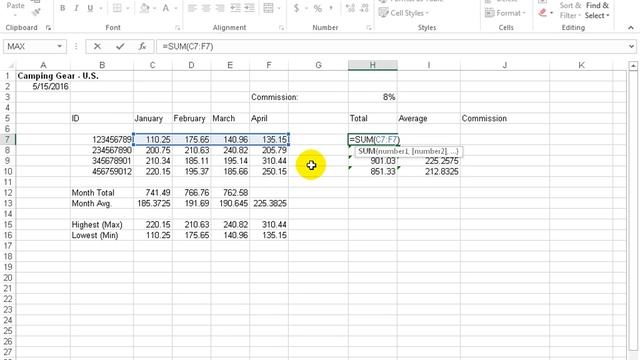Open Clear options dropdown arrow
This screenshot has height=360, width=640.
point(551,13)
